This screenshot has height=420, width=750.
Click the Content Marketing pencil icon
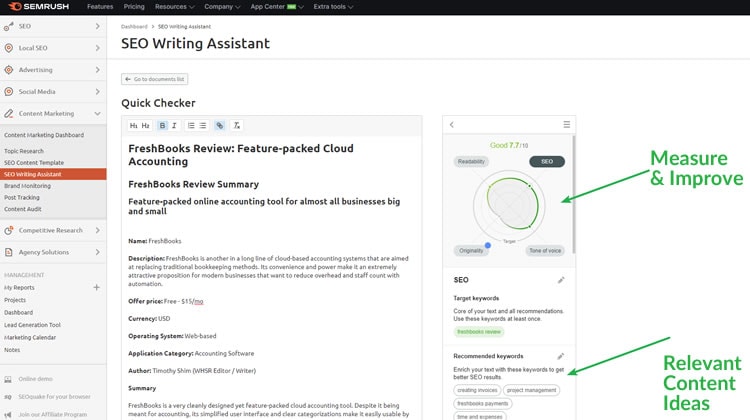click(x=9, y=113)
